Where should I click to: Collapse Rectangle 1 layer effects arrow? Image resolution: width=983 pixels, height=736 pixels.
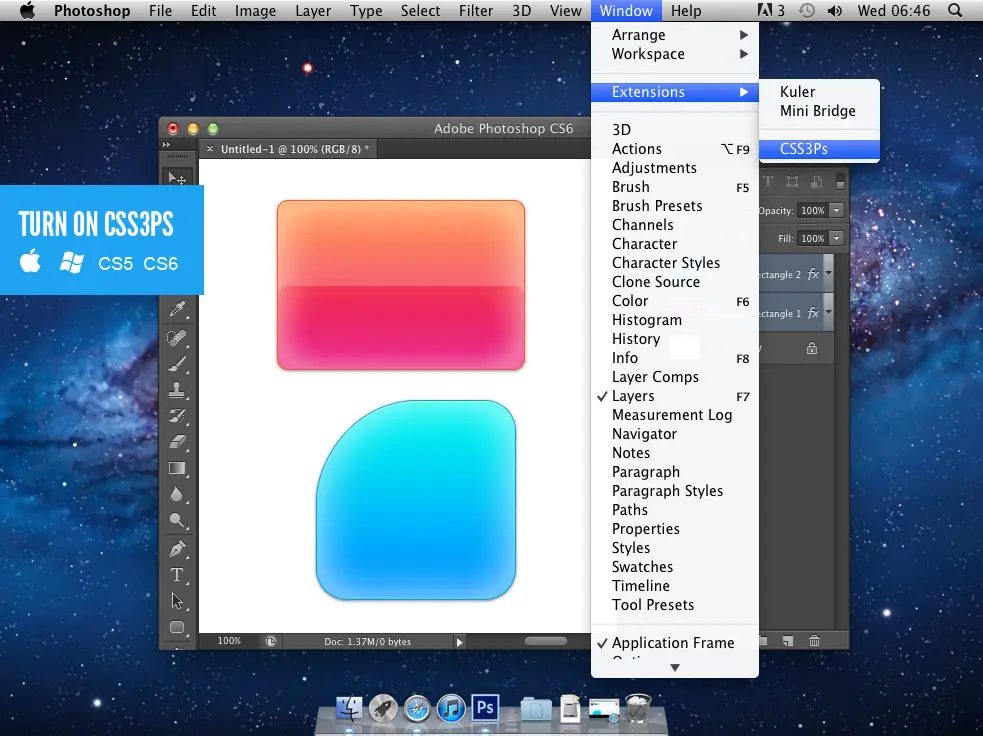click(829, 312)
